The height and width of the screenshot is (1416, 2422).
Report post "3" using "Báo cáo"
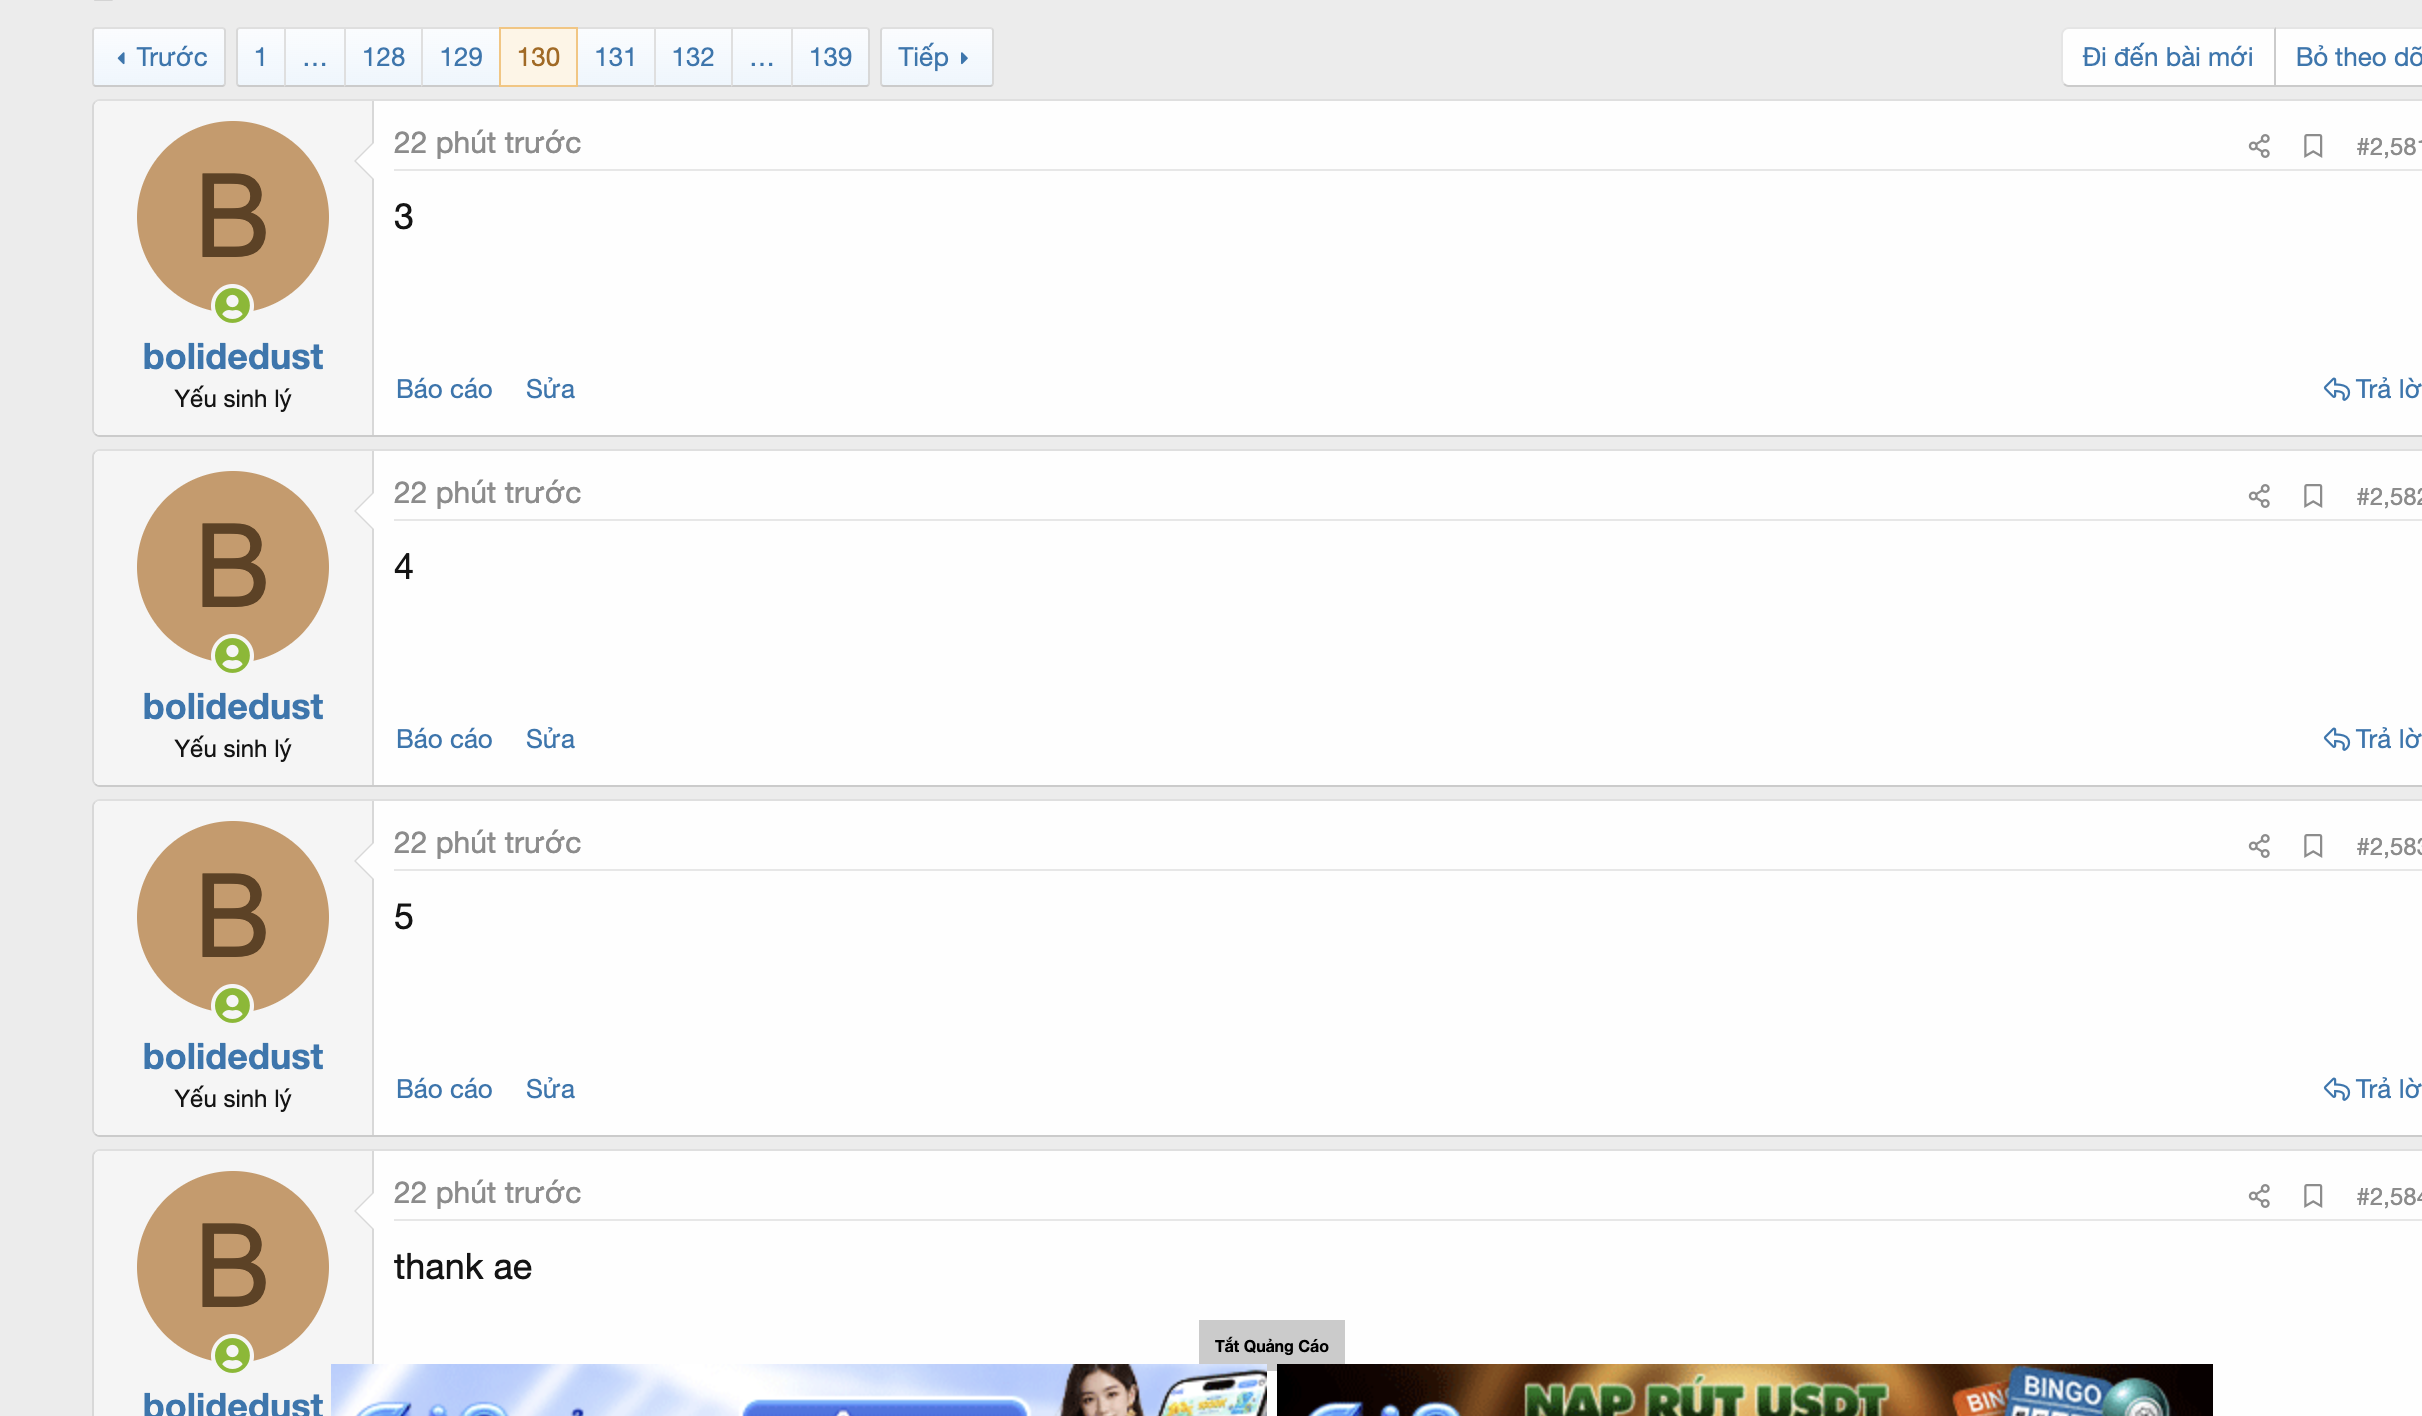[443, 389]
